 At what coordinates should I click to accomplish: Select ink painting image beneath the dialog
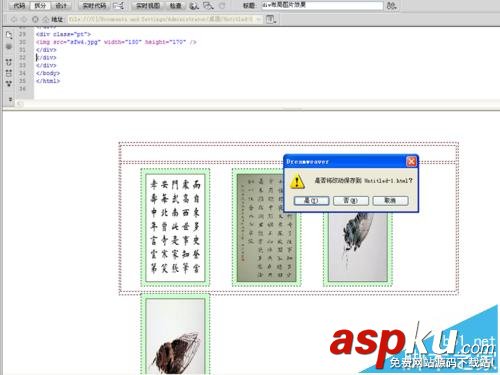pyautogui.click(x=358, y=247)
